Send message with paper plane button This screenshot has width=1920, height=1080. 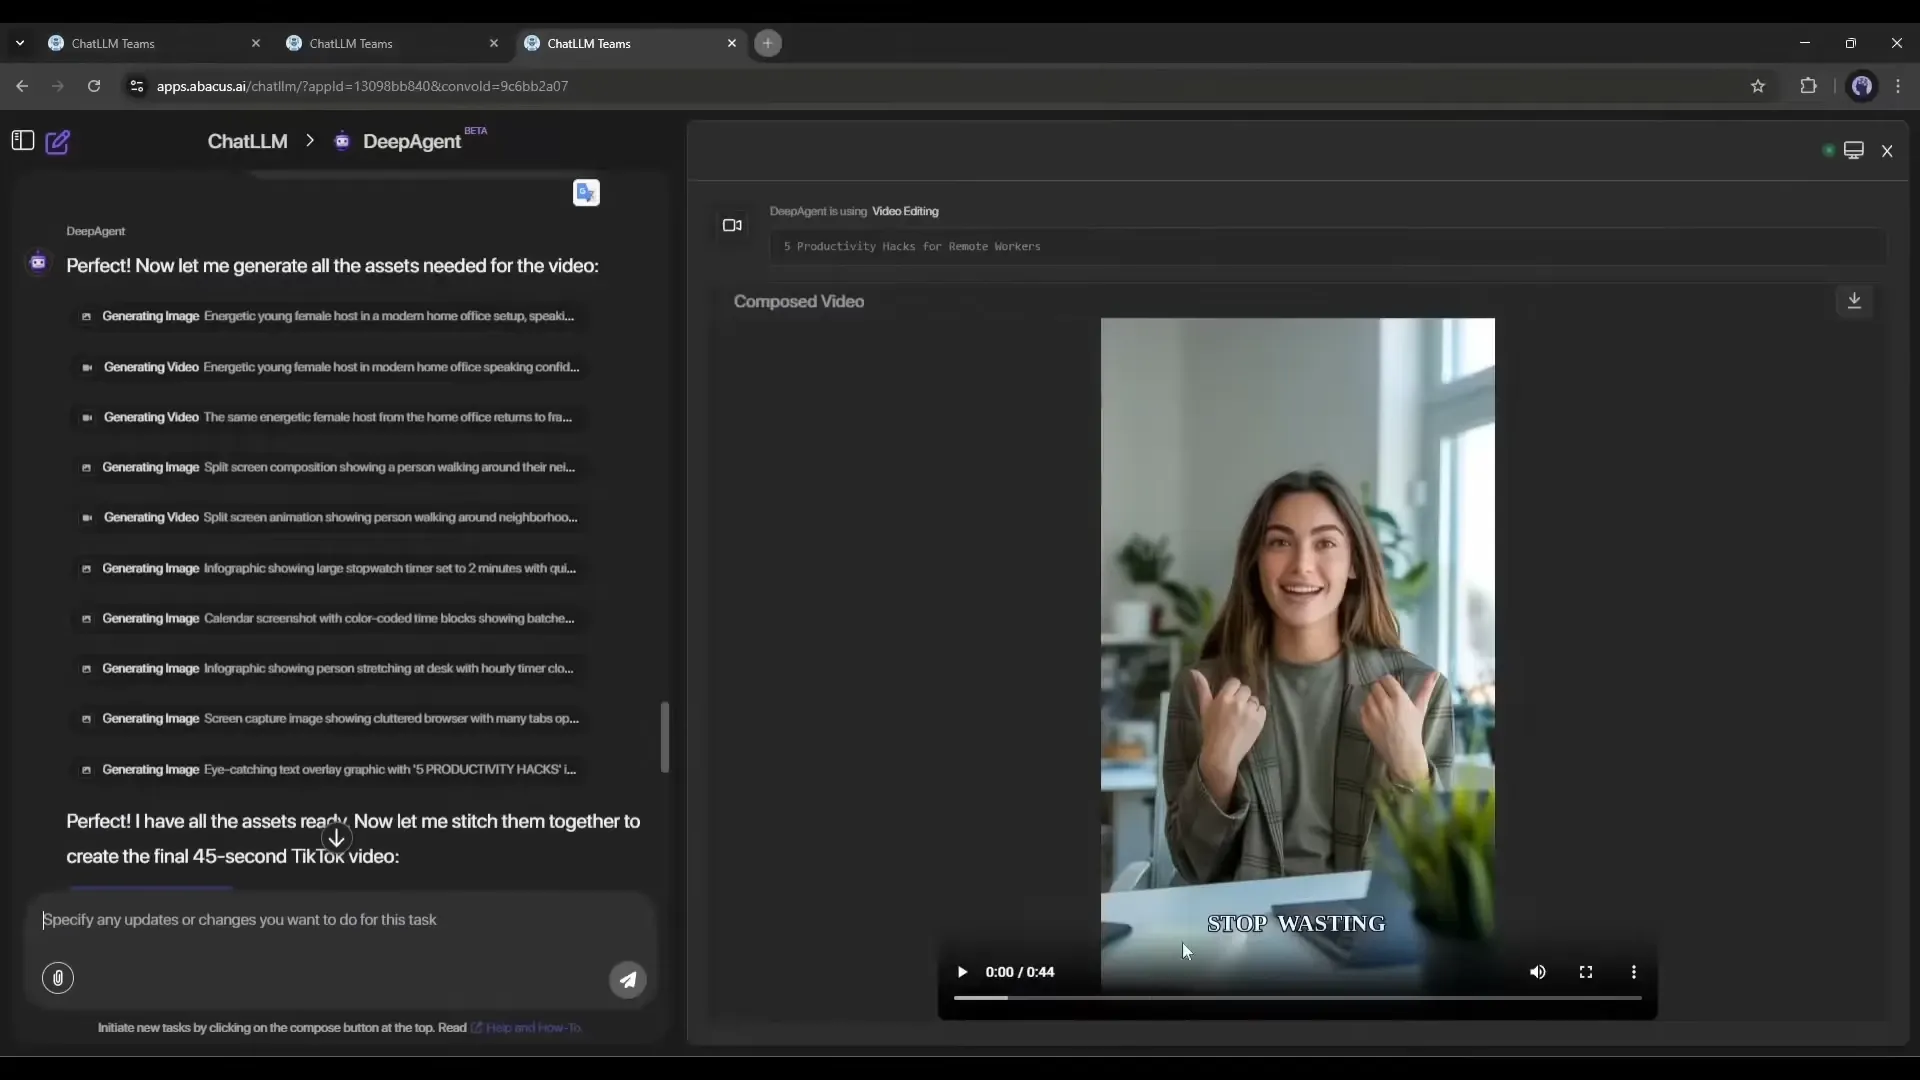click(x=628, y=980)
